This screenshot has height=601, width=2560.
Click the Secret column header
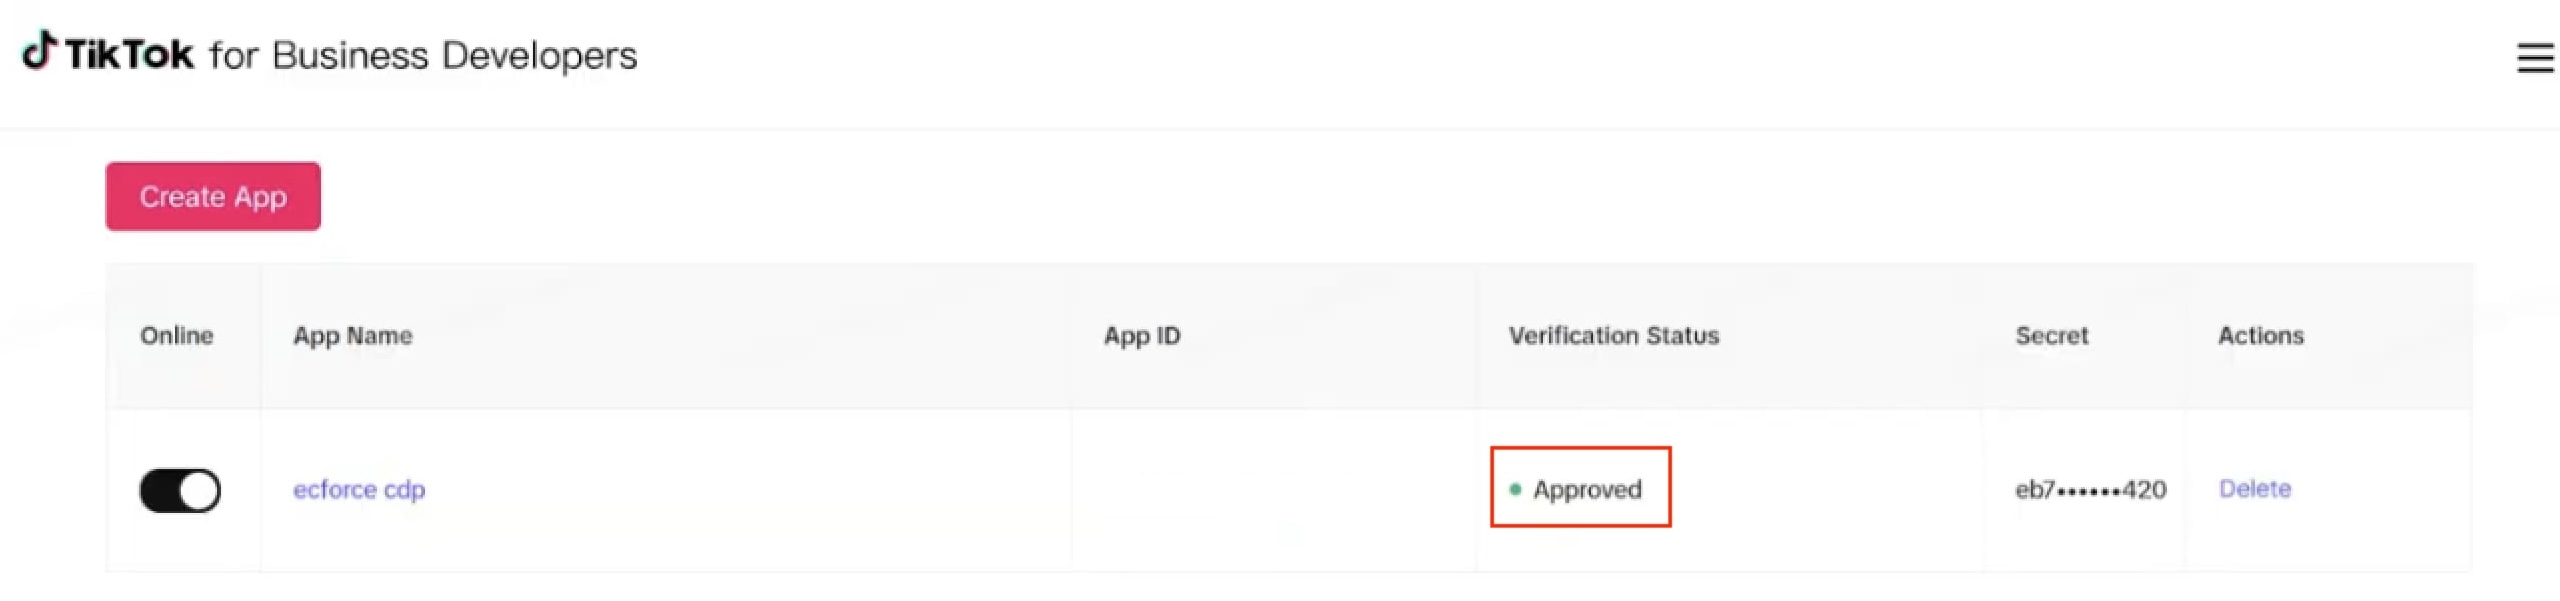click(2051, 336)
